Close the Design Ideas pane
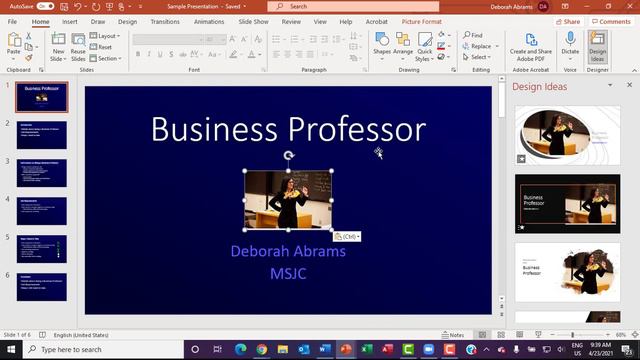The width and height of the screenshot is (640, 360). click(629, 85)
